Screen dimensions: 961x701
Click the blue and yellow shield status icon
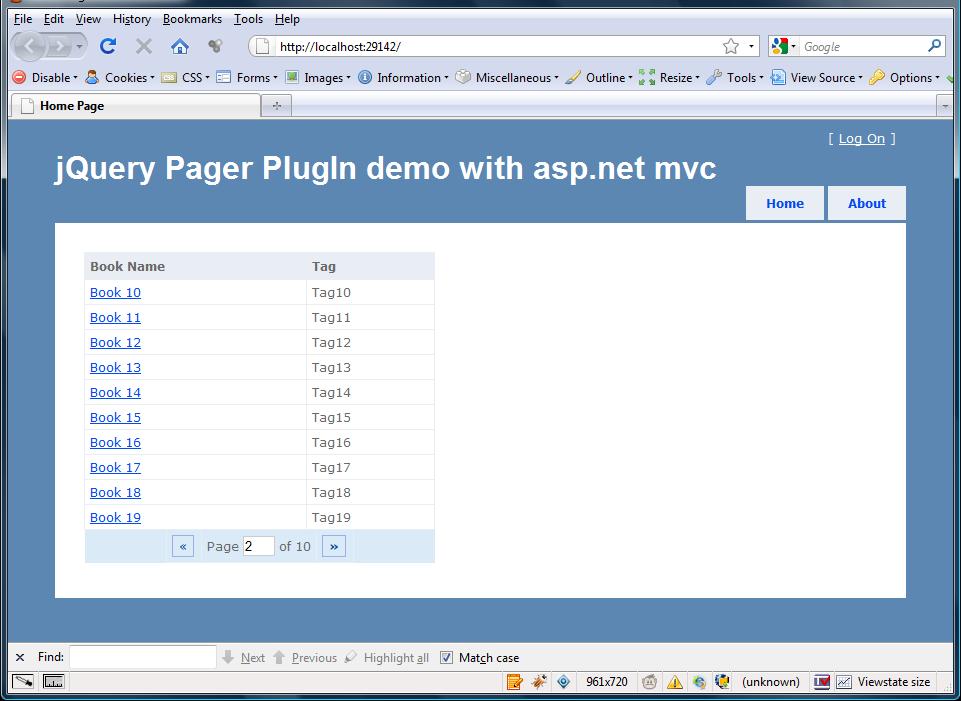723,681
